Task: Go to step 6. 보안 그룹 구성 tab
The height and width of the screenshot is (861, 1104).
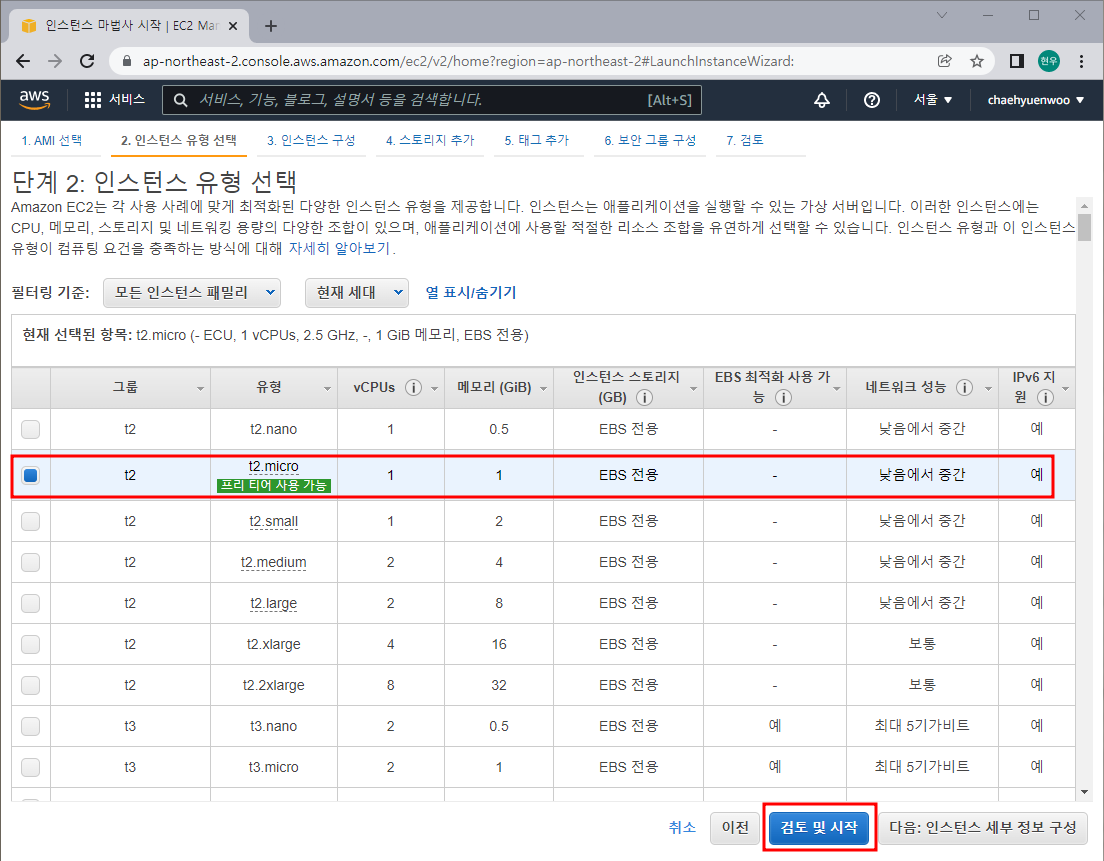Action: coord(650,140)
